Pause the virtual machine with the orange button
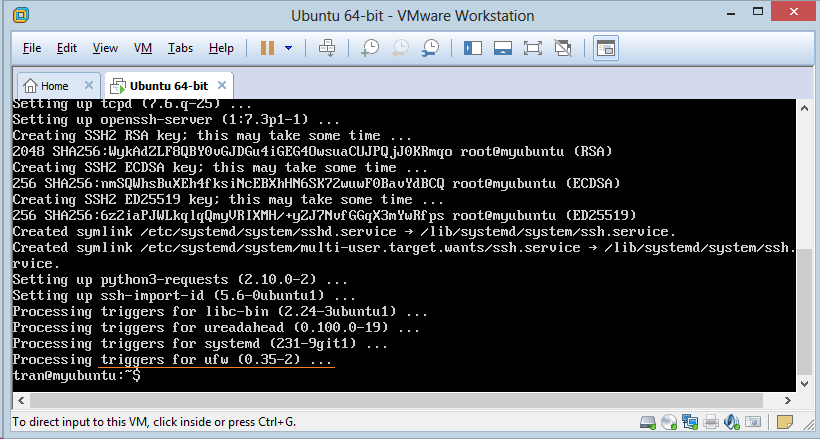Screen dimensions: 820x439 coord(267,48)
